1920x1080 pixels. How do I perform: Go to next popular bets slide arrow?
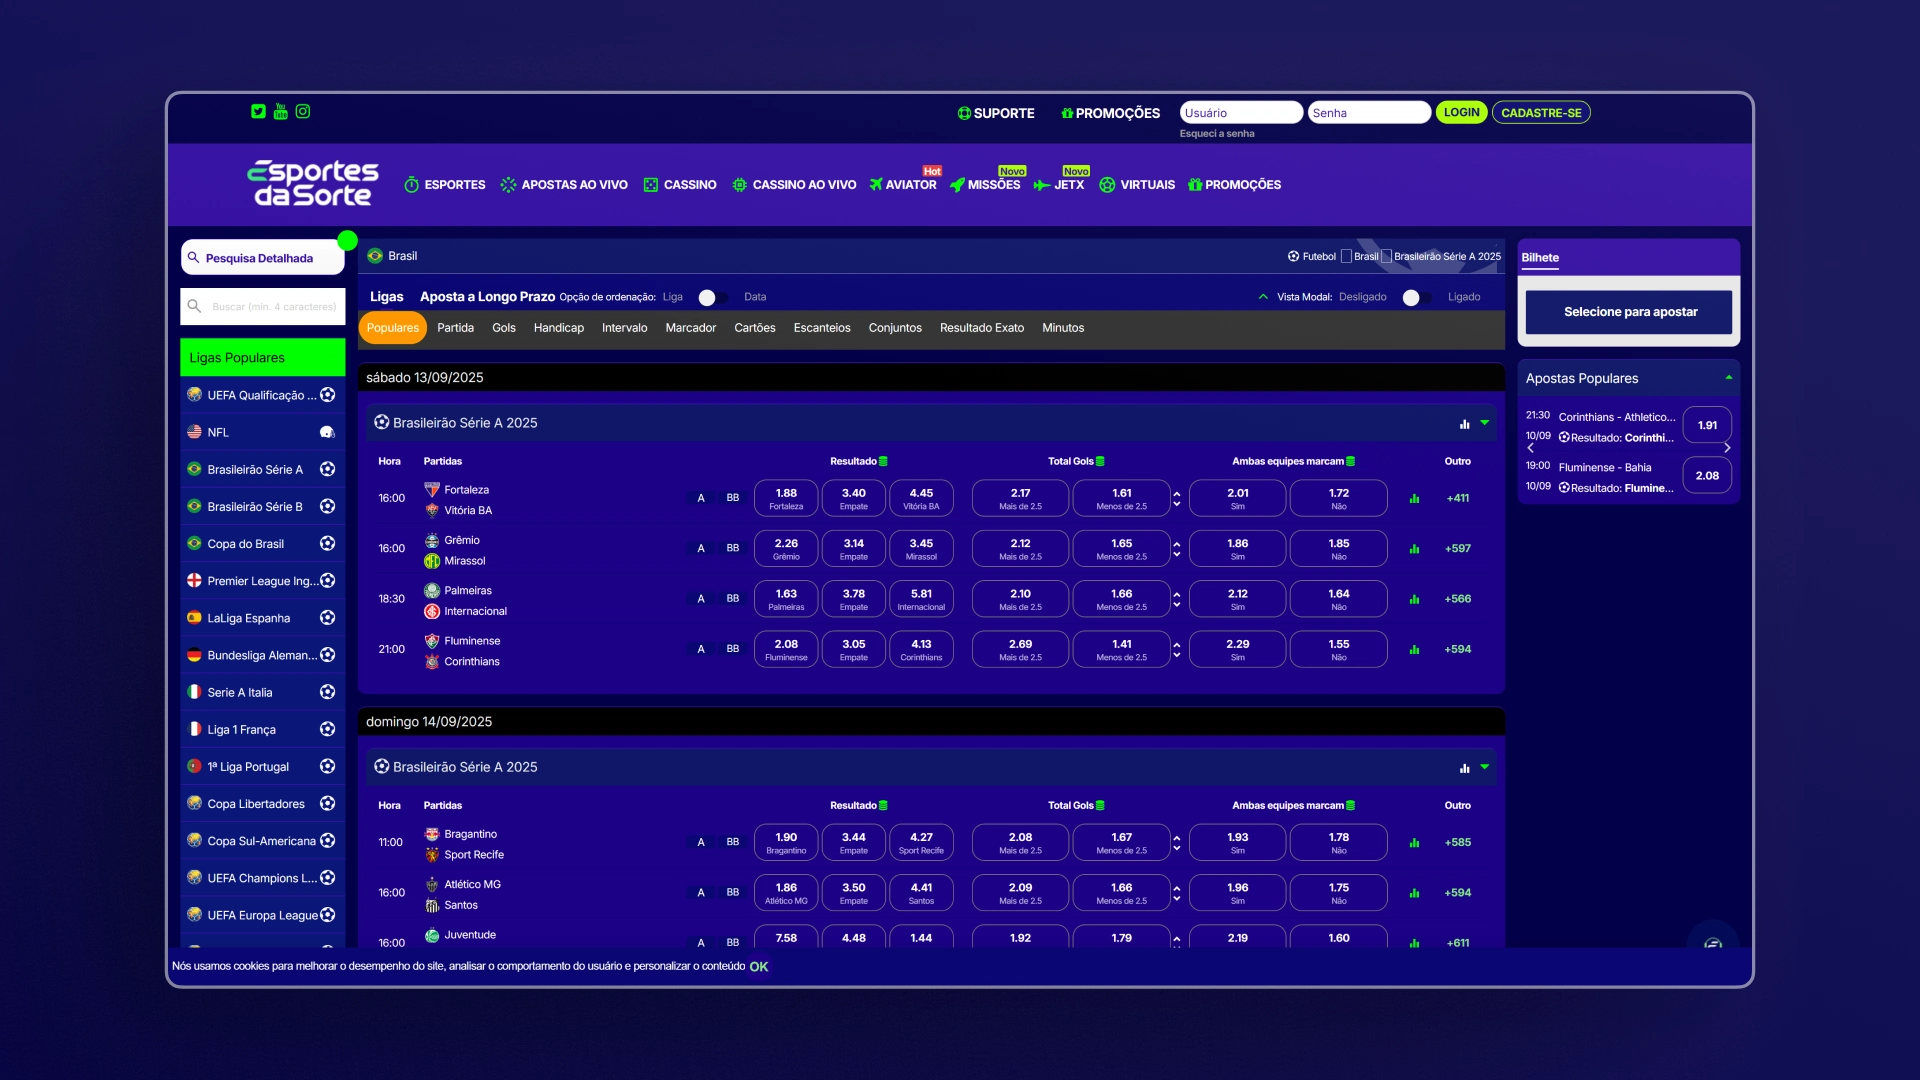tap(1727, 448)
